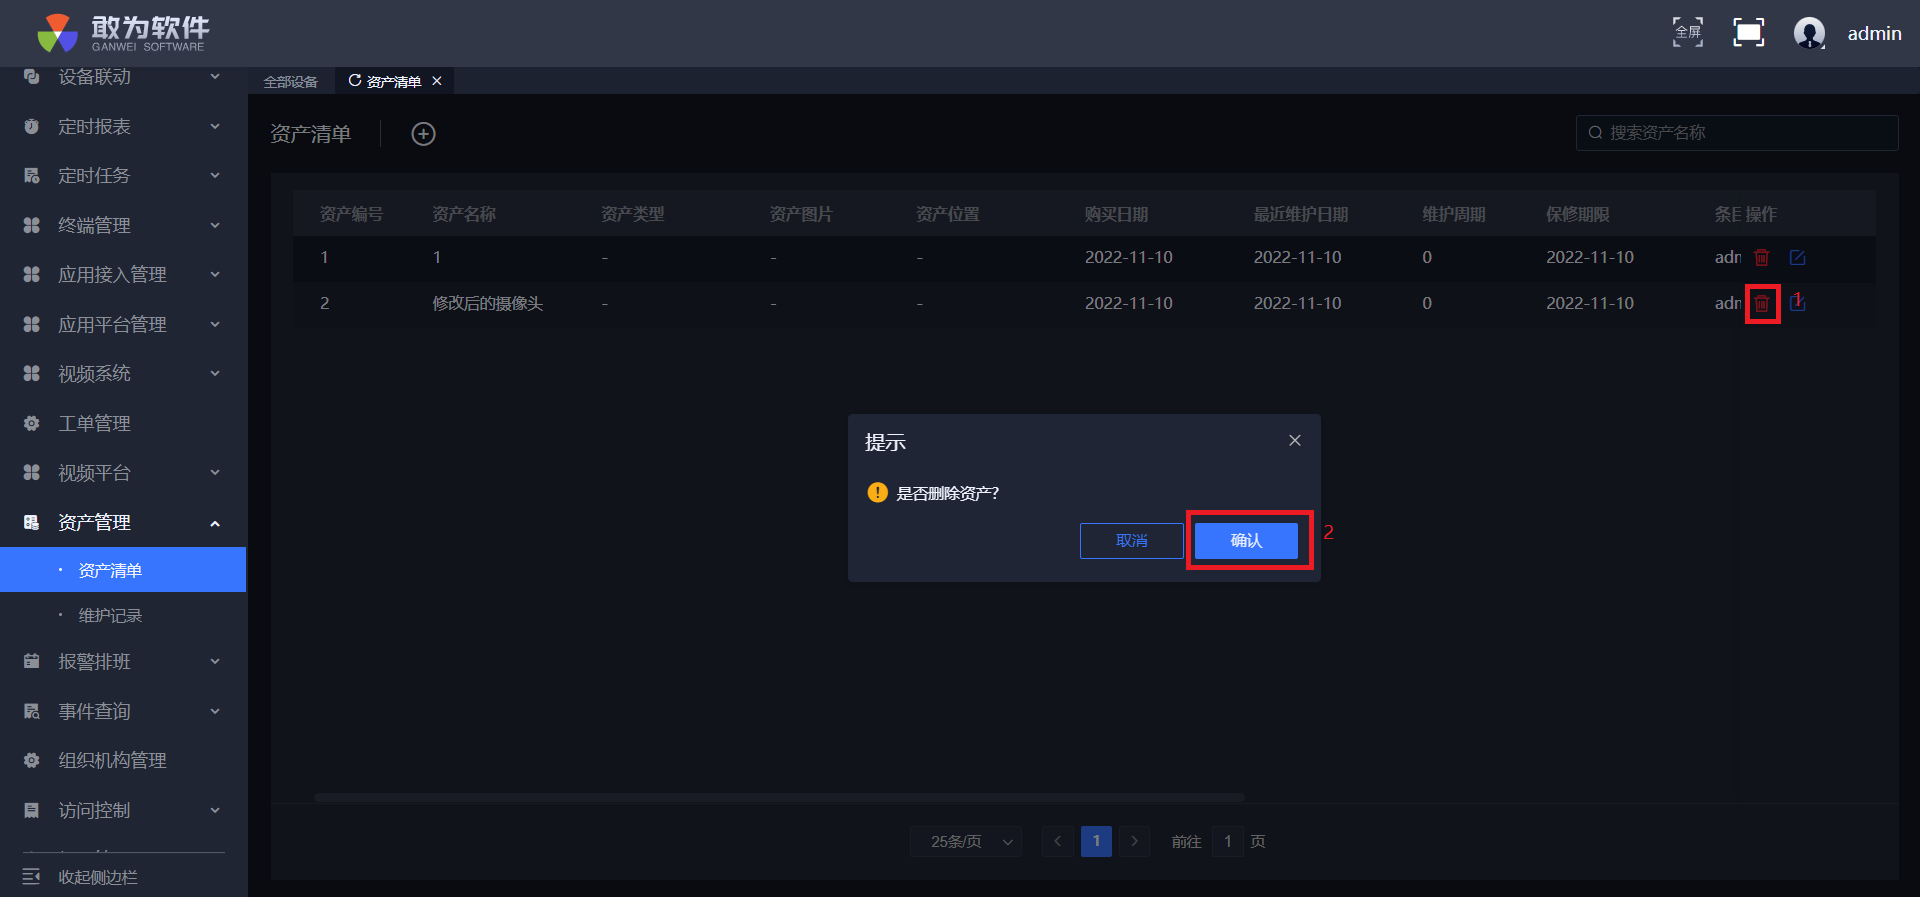Click the 确认 button in the delete prompt
Viewport: 1920px width, 897px height.
1246,541
